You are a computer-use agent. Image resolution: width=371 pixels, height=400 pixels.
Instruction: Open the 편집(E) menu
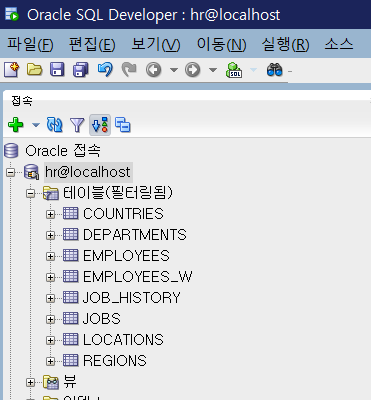(x=92, y=44)
